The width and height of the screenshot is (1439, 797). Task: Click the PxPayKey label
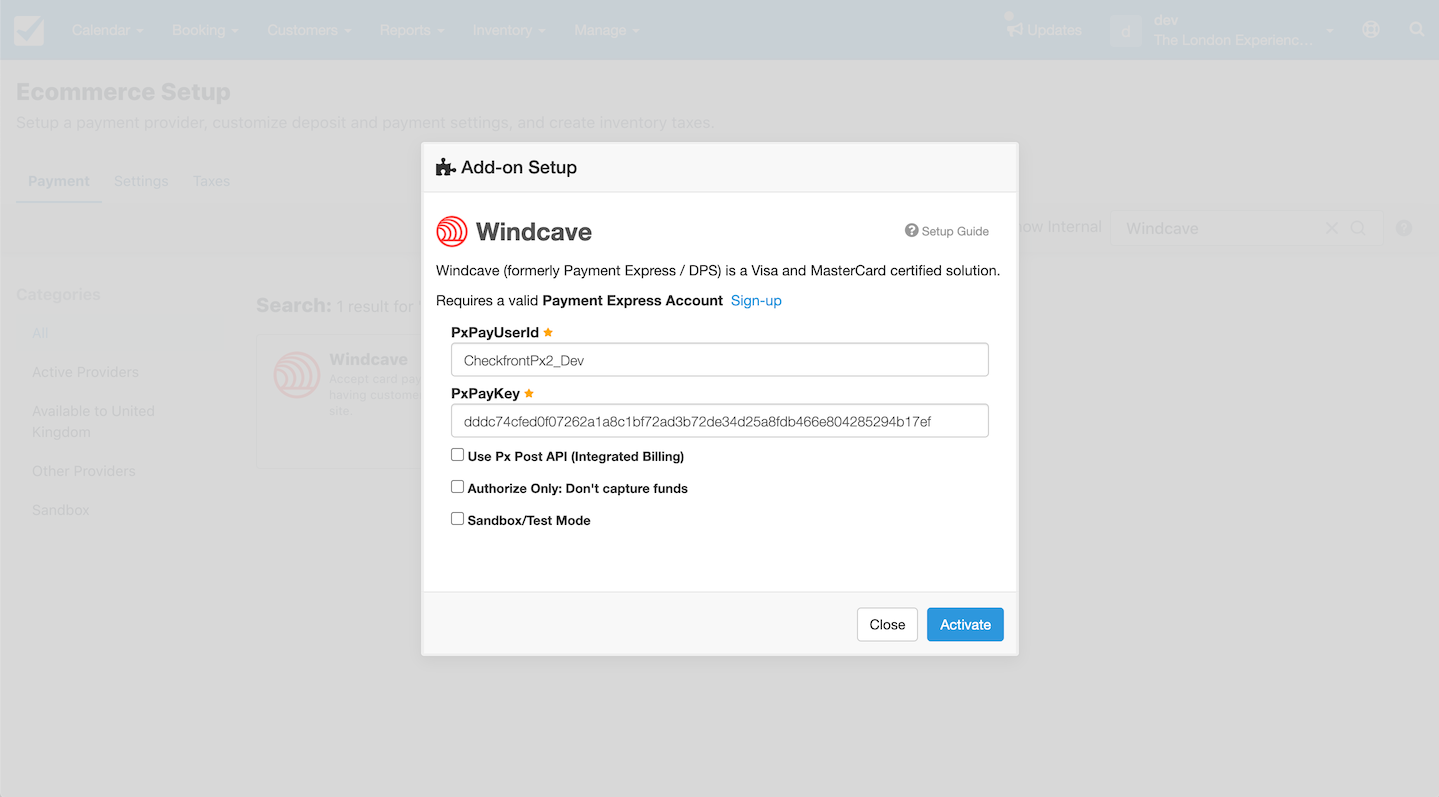click(485, 393)
